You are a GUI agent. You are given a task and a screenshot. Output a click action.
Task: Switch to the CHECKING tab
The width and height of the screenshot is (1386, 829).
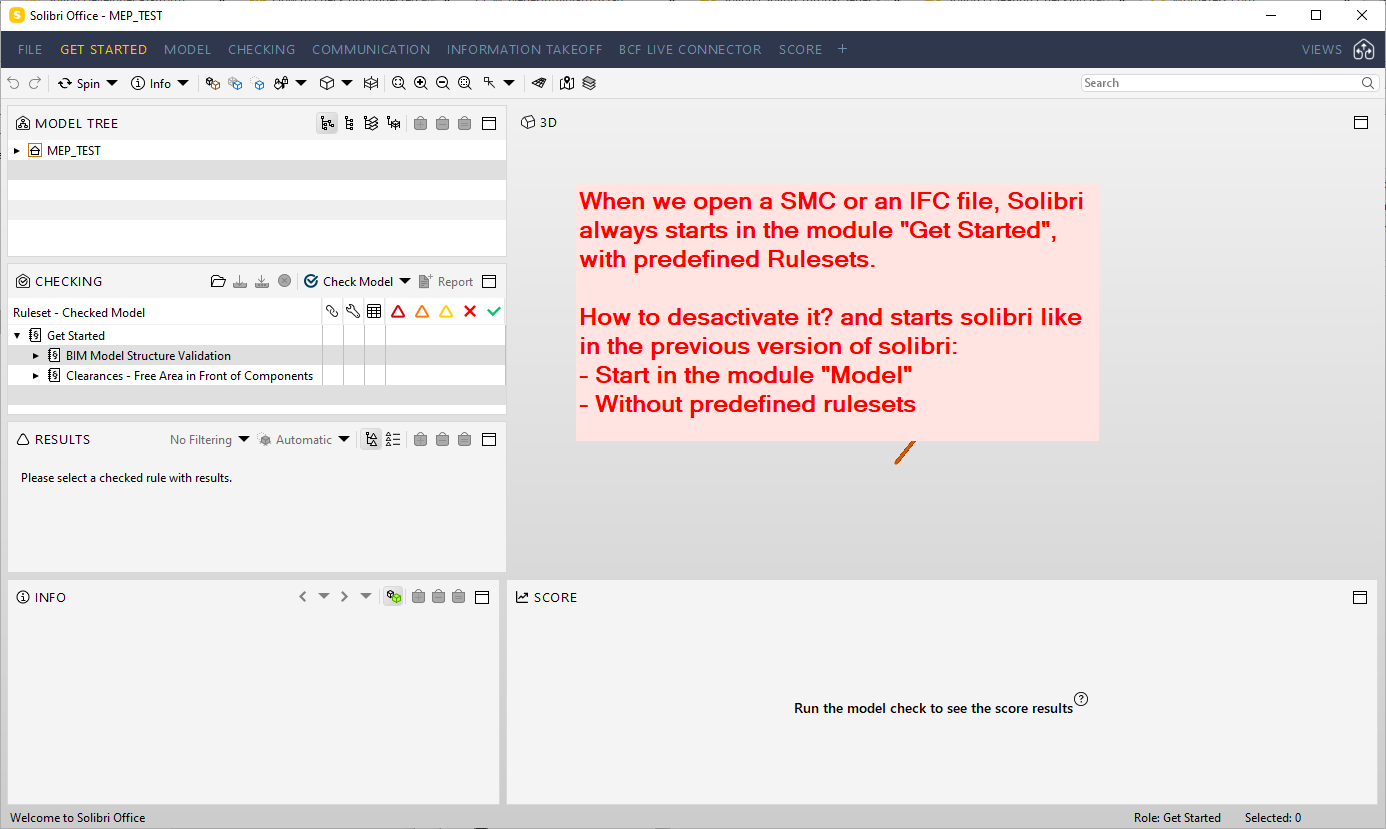[x=262, y=50]
